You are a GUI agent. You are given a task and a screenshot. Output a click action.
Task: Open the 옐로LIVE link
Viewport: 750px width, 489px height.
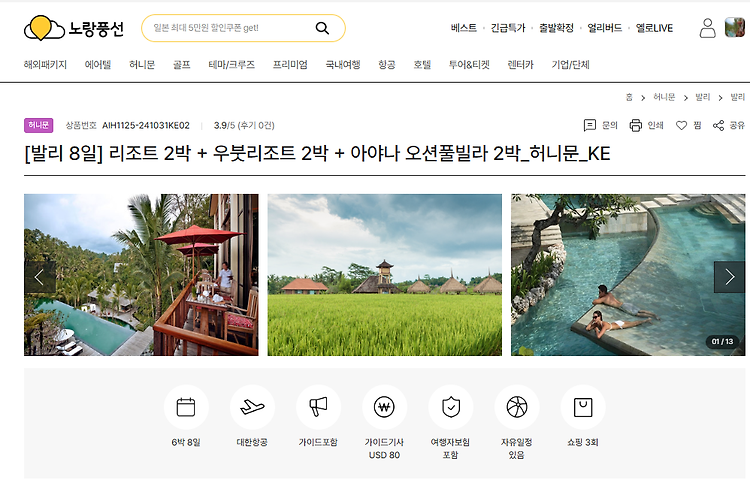pos(654,28)
